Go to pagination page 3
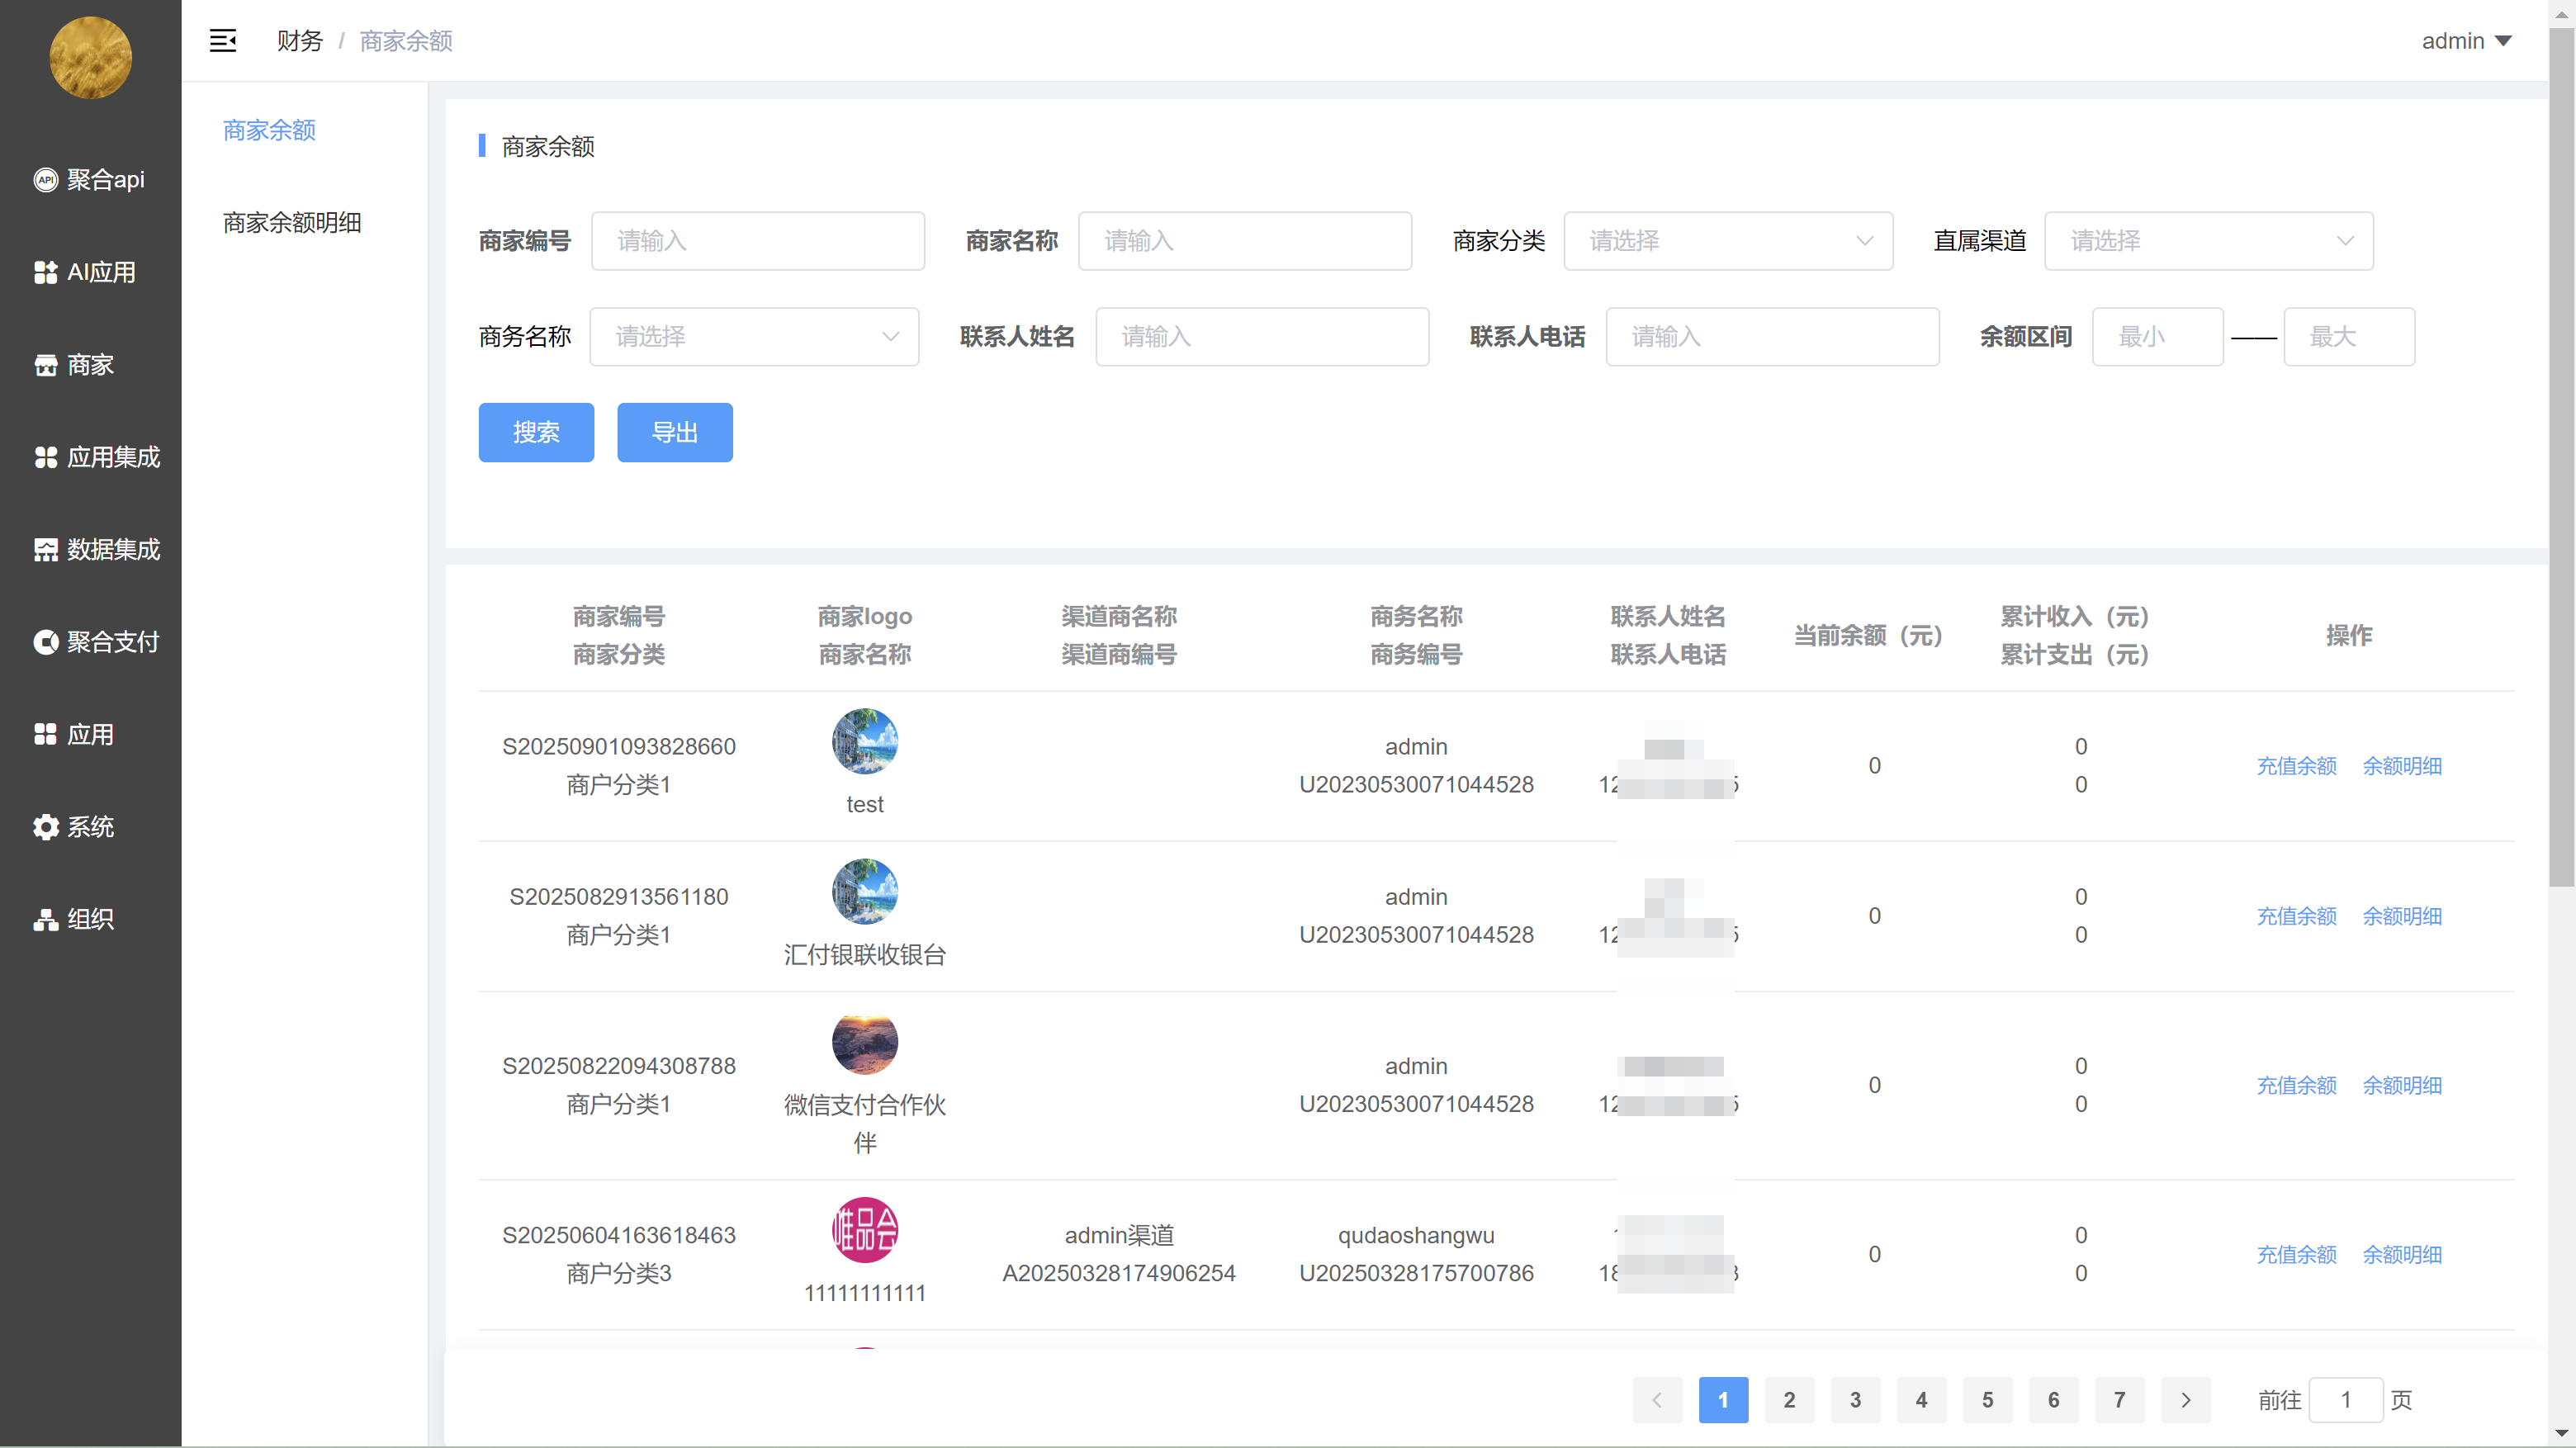Viewport: 2576px width, 1448px height. click(x=1855, y=1400)
